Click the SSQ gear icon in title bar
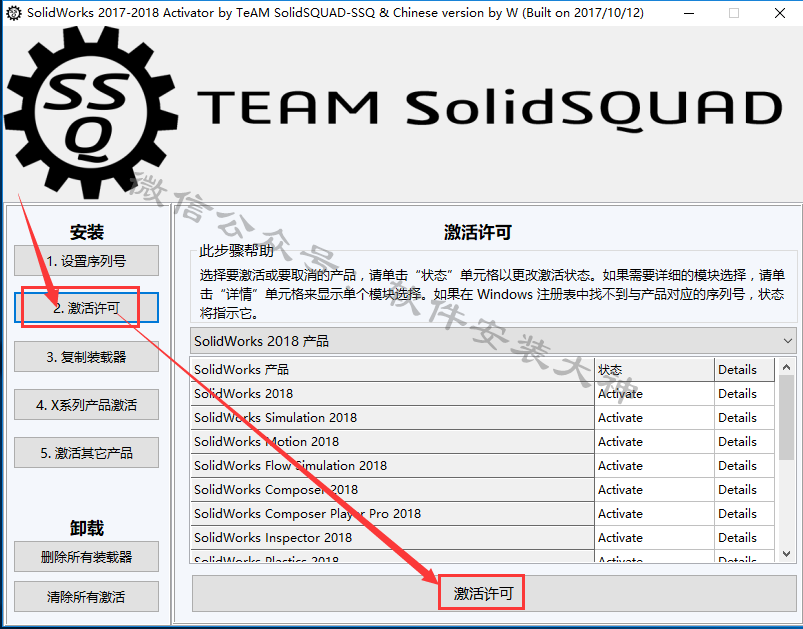 (13, 13)
